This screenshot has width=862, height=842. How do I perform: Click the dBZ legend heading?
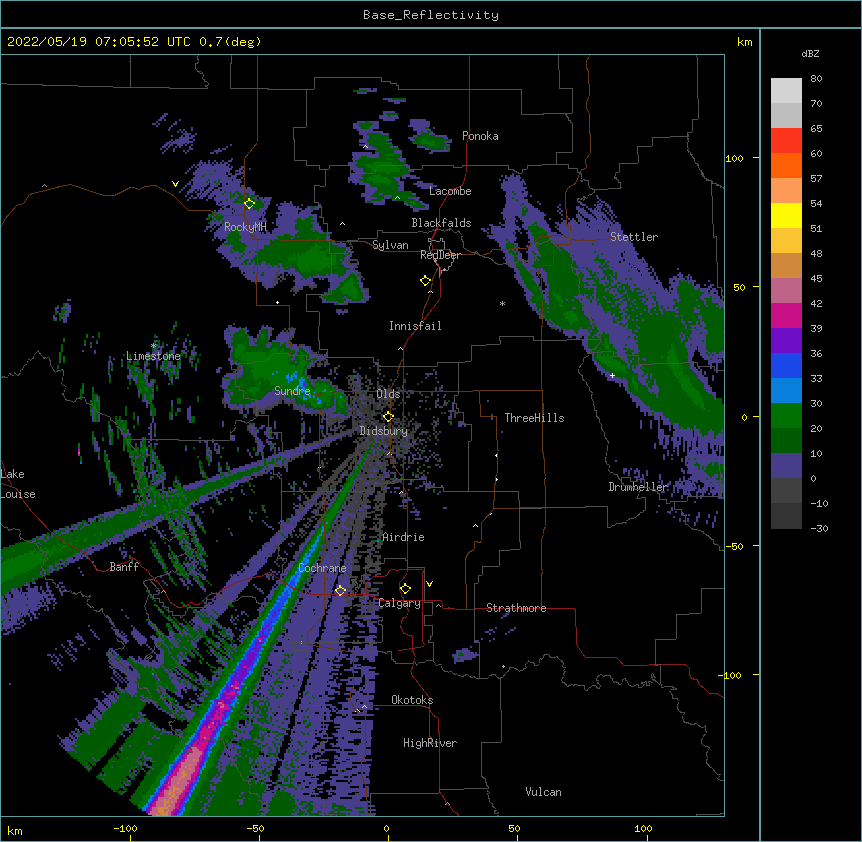point(810,54)
